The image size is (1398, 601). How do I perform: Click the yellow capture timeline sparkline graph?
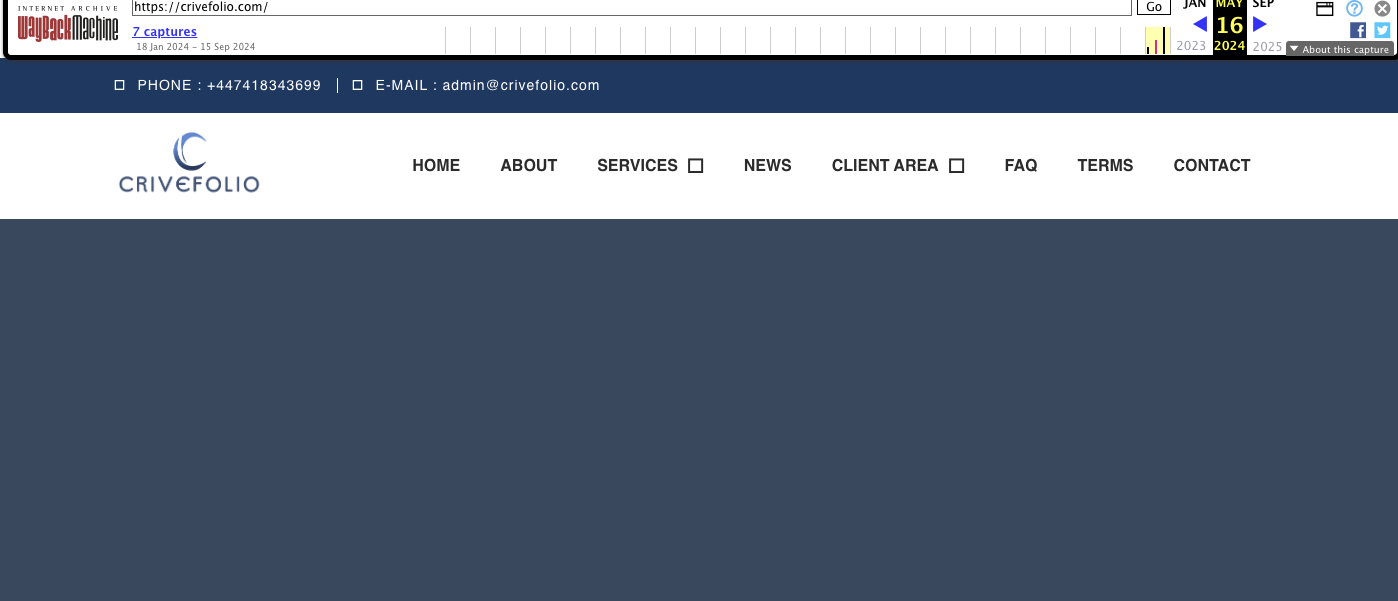1156,40
